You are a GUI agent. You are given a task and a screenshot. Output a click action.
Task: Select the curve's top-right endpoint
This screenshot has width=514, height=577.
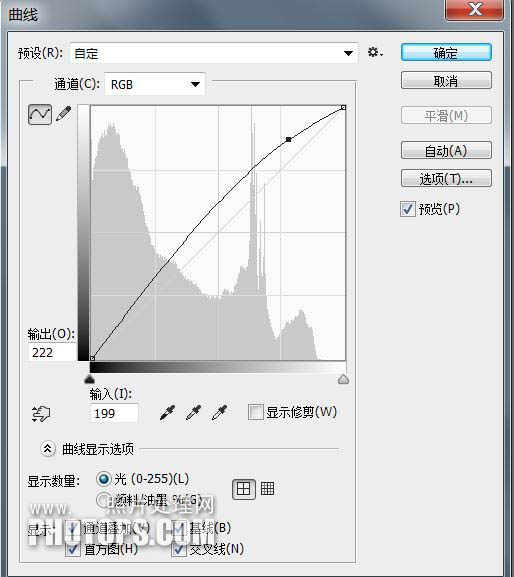tap(343, 107)
